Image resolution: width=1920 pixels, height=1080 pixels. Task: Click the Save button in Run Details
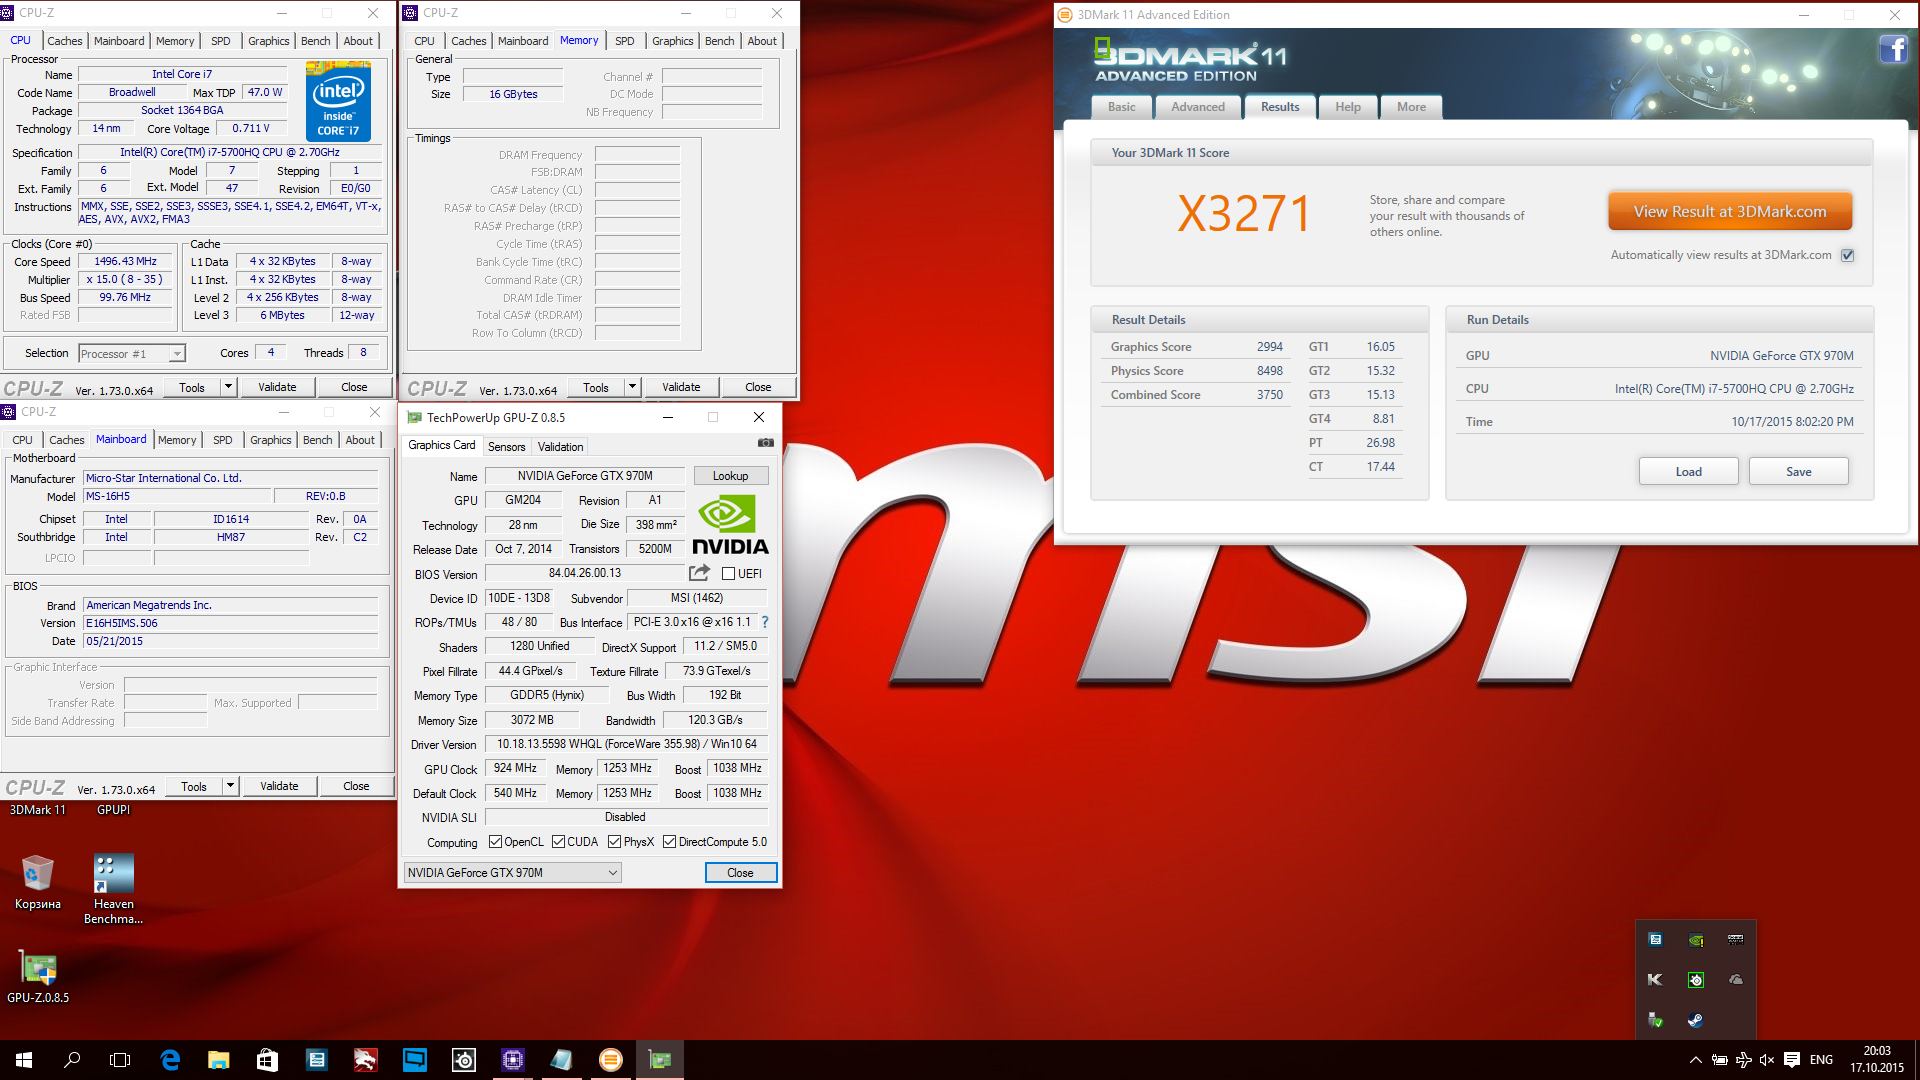click(x=1798, y=472)
